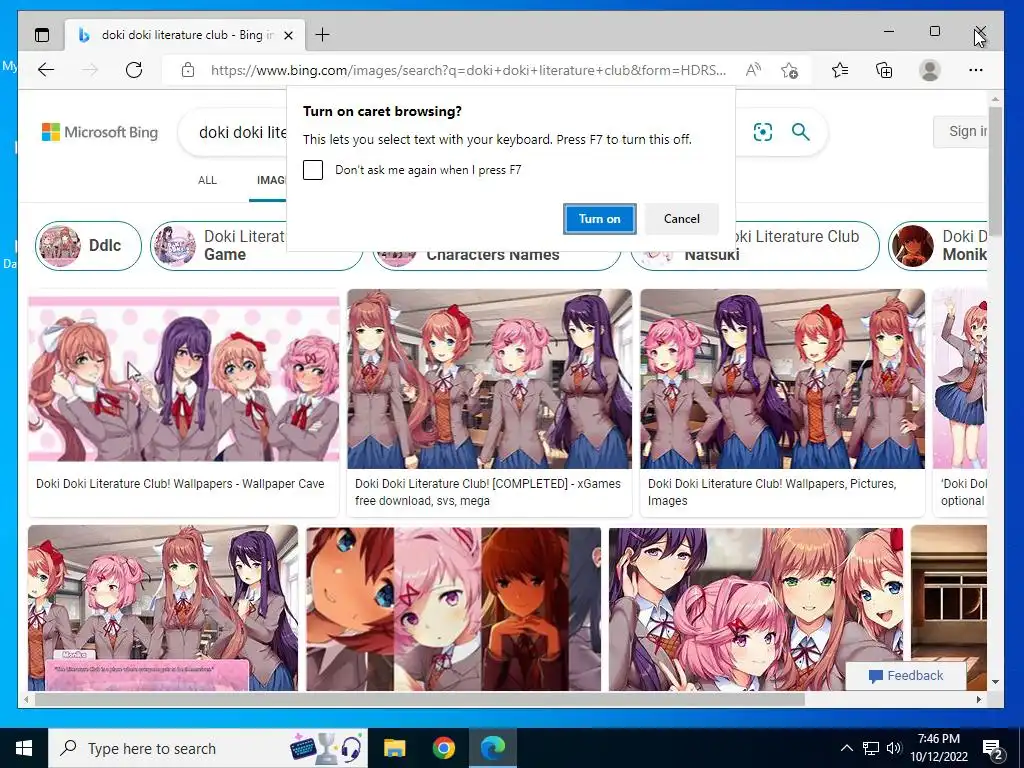Open File Explorer from taskbar
1024x768 pixels.
tap(394, 748)
